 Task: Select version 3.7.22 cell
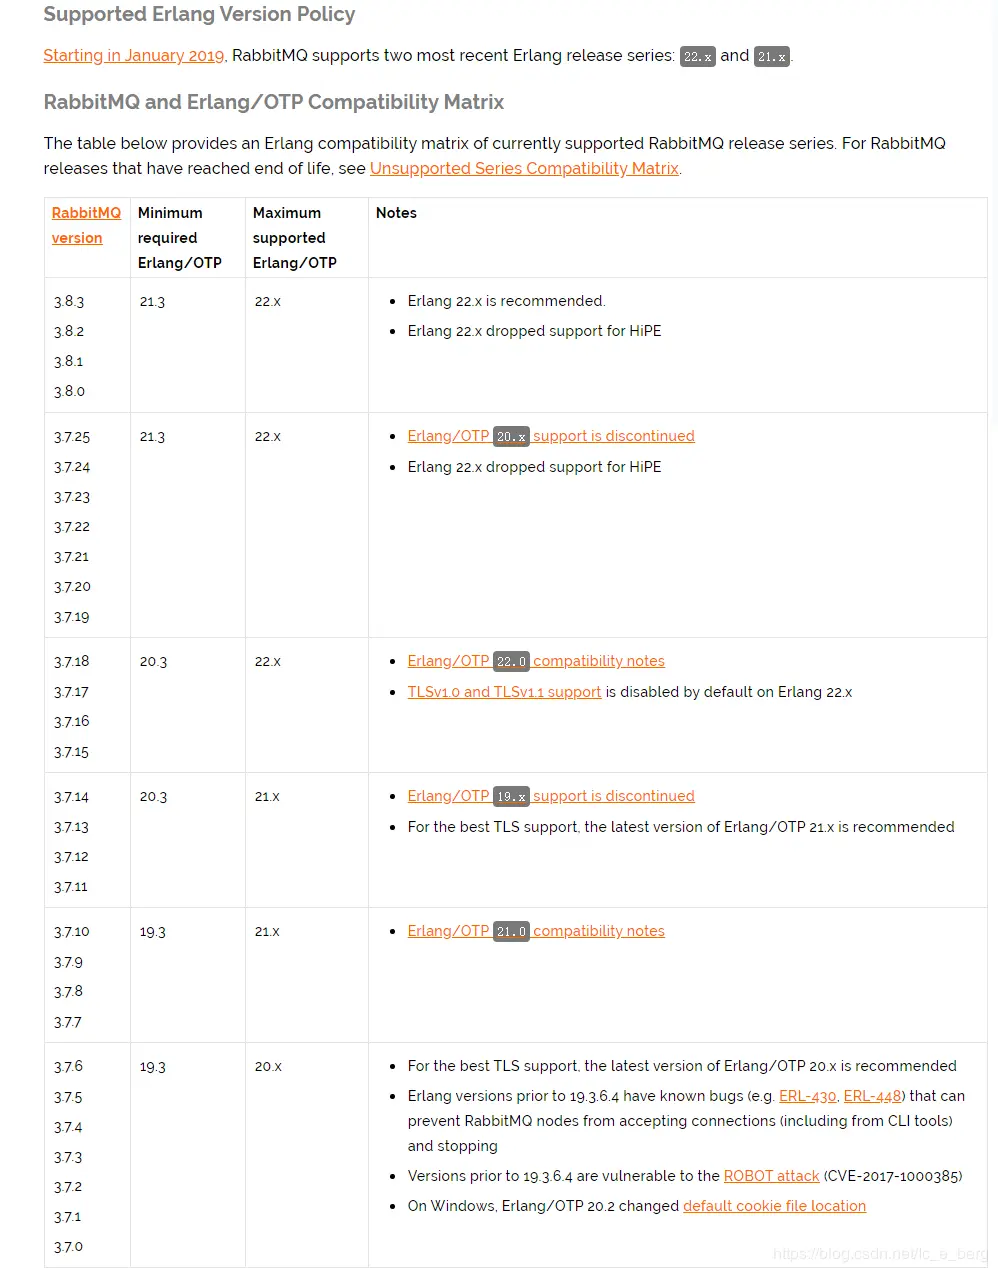click(x=72, y=527)
